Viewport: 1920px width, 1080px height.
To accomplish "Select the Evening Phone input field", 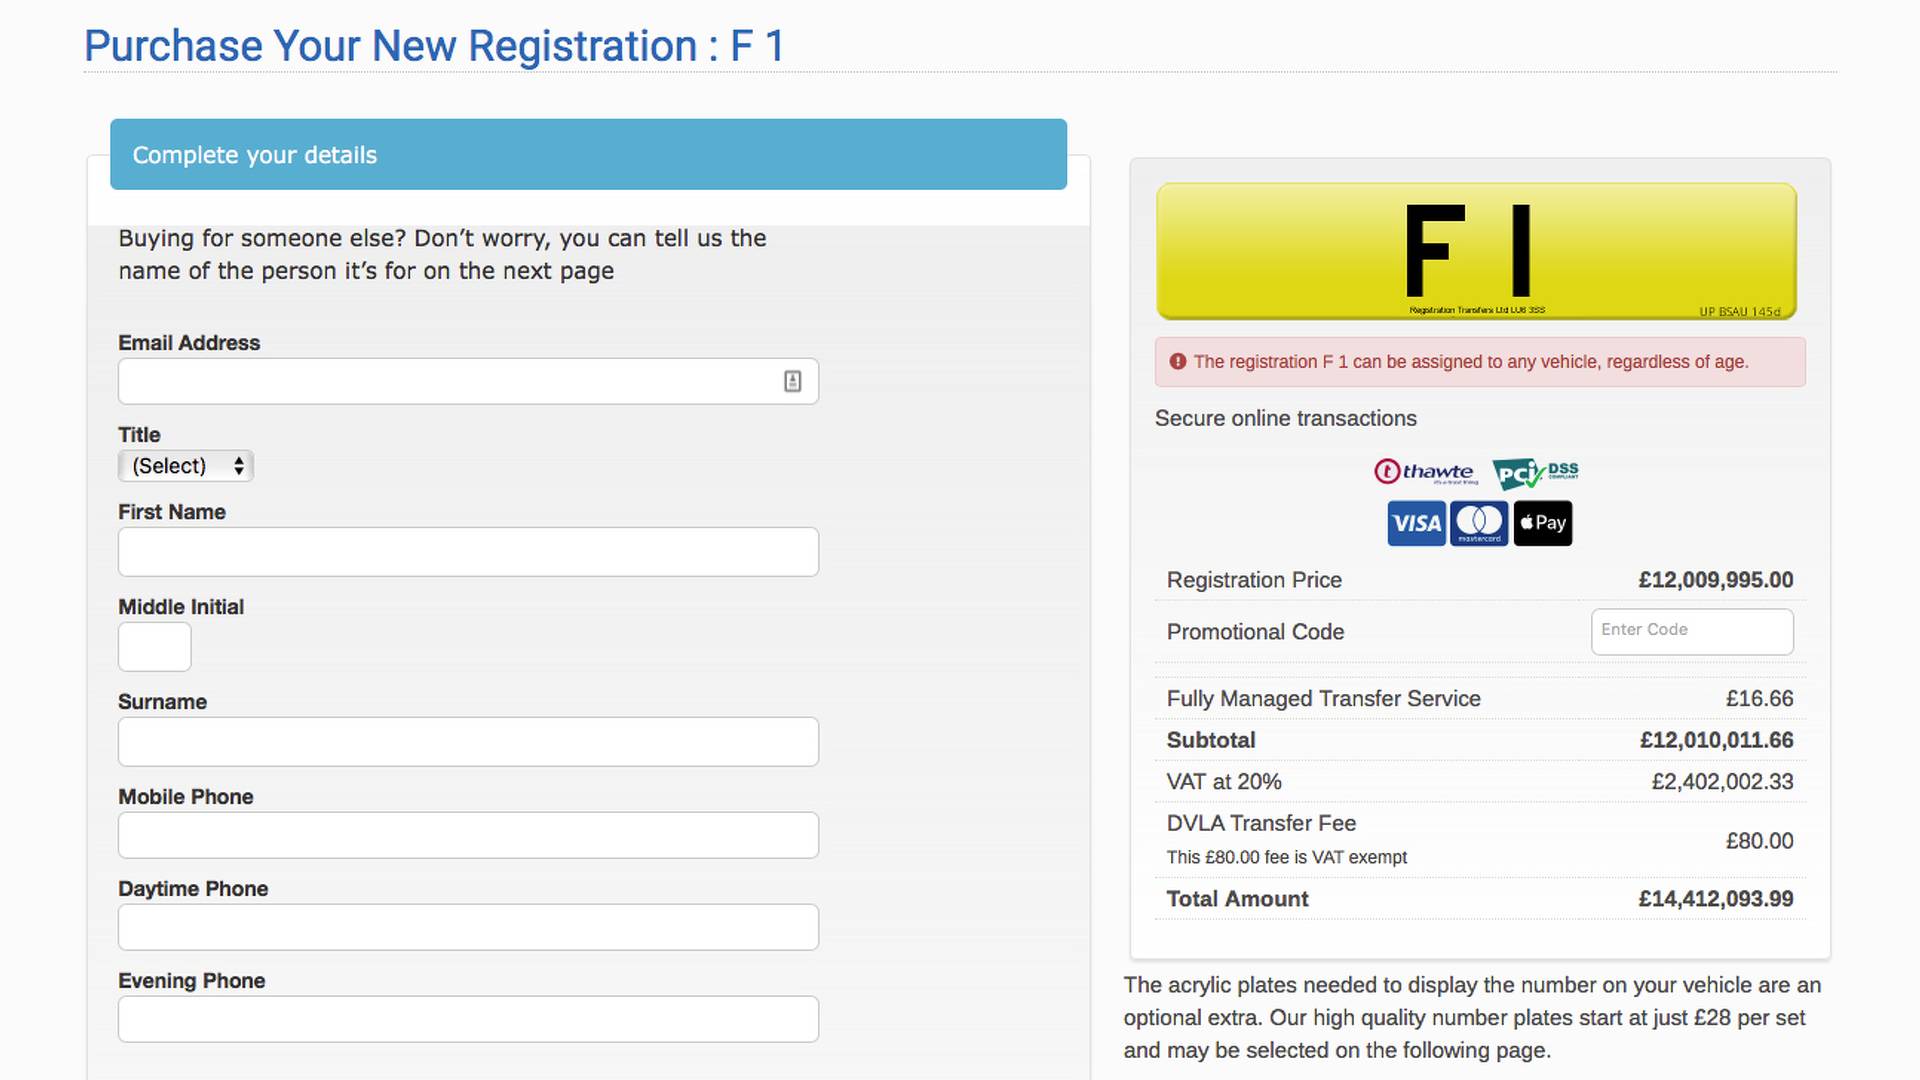I will click(468, 1019).
